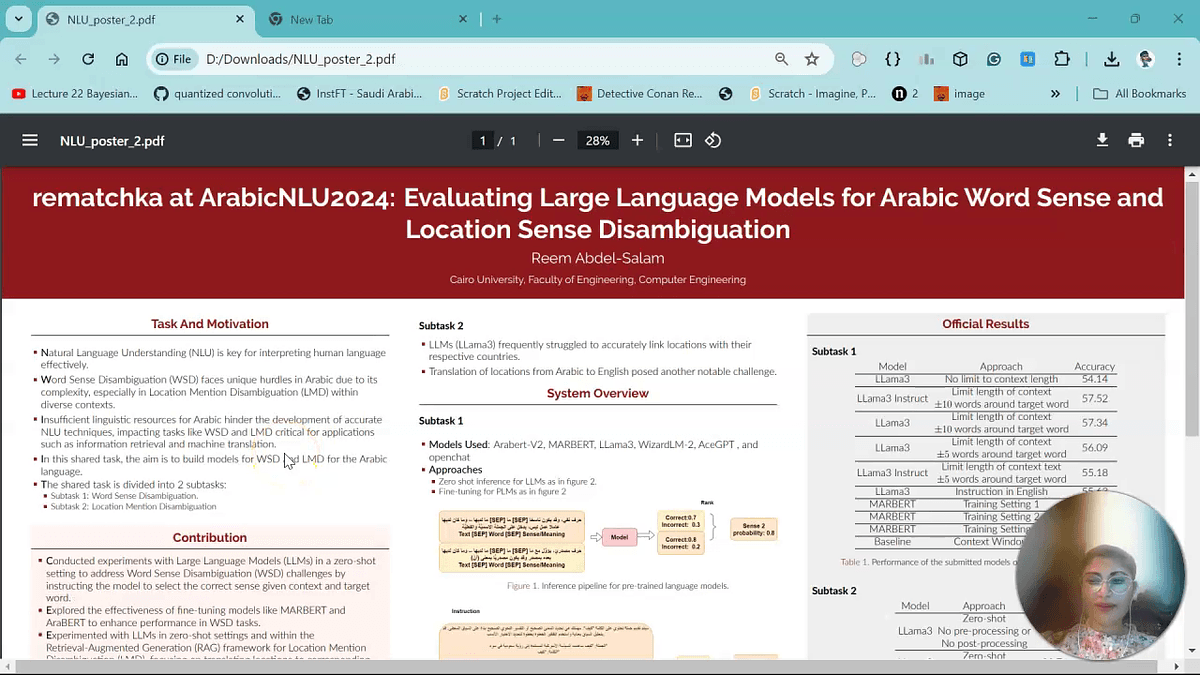1200x675 pixels.
Task: Open the image bookmark
Action: (x=960, y=93)
